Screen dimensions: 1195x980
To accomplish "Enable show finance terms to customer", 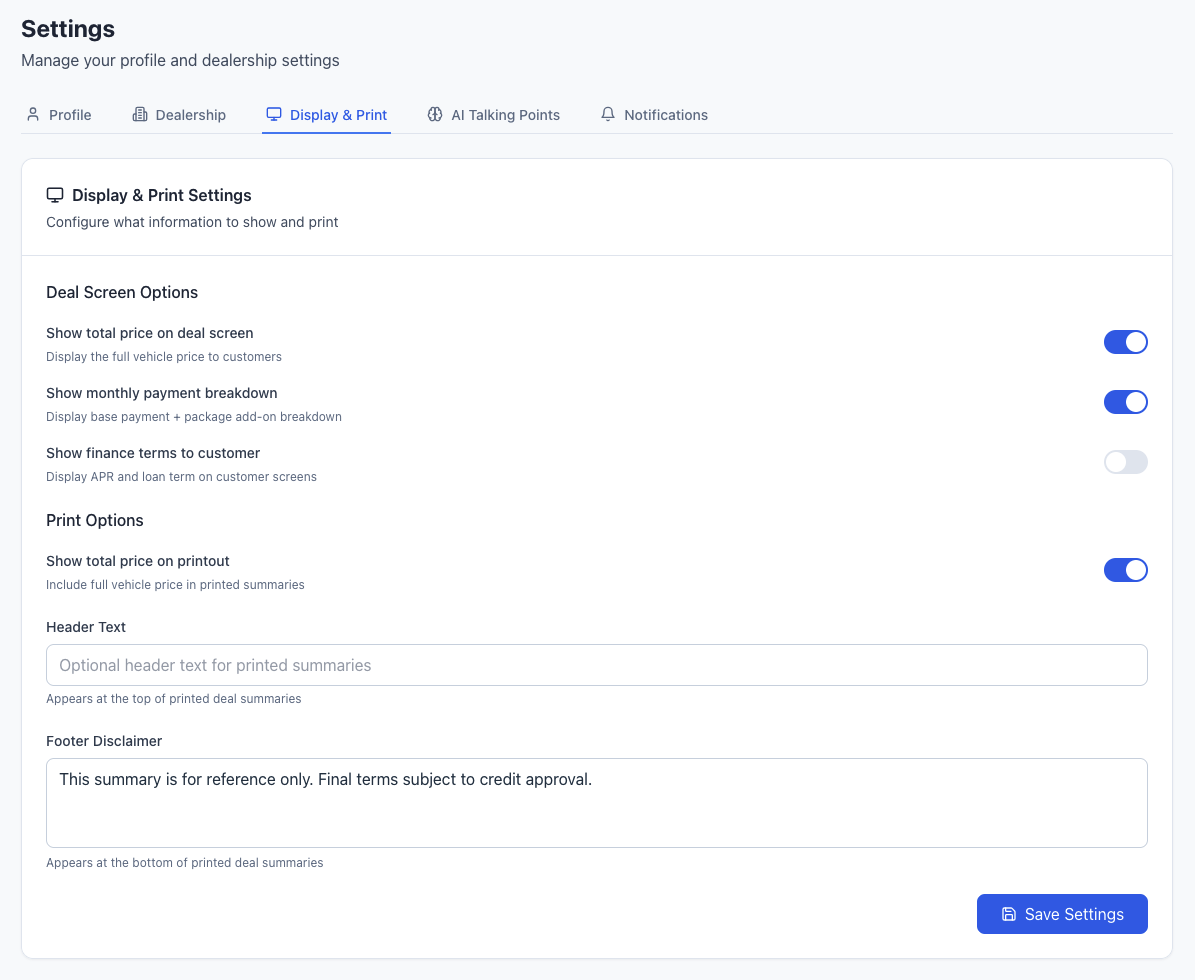I will (1125, 462).
